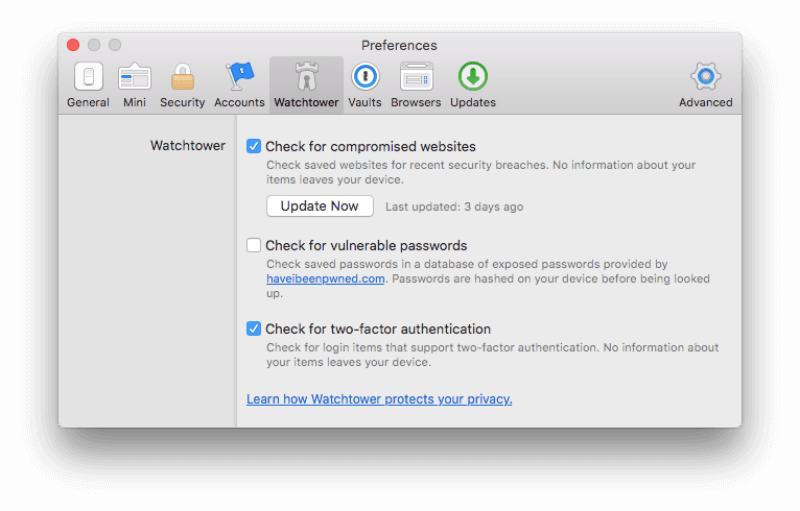The image size is (800, 511).
Task: Uncheck Check for two-factor authentication
Action: [x=254, y=329]
